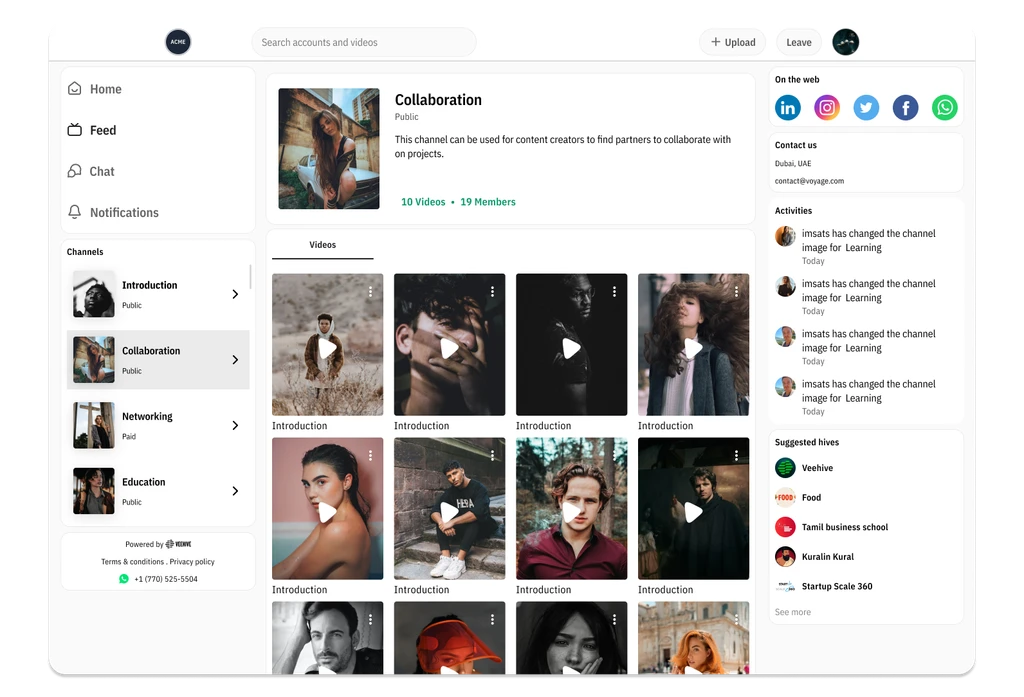Open the channel's LinkedIn page
1024x697 pixels.
point(787,107)
